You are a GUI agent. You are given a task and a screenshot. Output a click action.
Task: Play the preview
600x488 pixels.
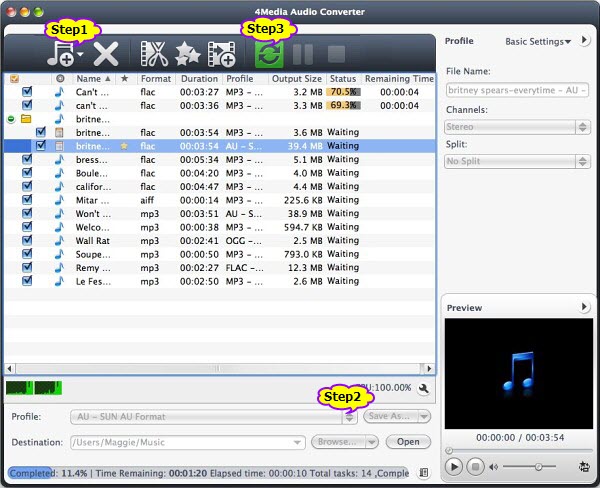pos(454,467)
